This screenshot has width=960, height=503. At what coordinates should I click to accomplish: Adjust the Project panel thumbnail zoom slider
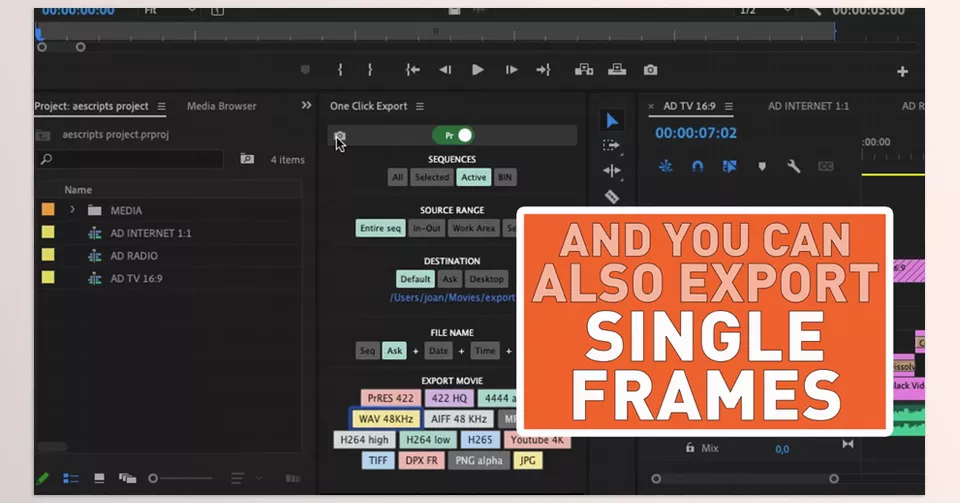[x=181, y=479]
